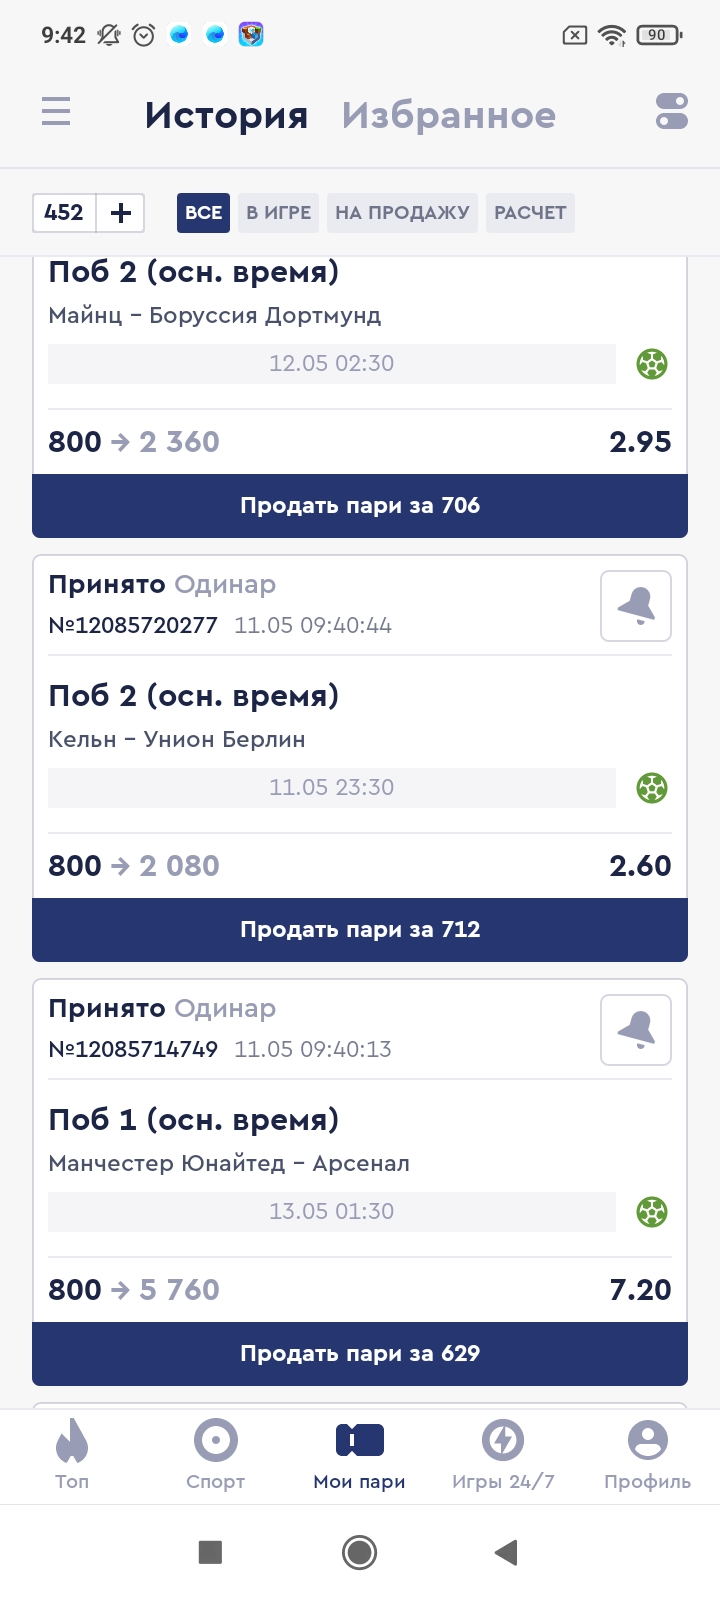
Task: Tap football icon on Кельн match
Action: 652,788
